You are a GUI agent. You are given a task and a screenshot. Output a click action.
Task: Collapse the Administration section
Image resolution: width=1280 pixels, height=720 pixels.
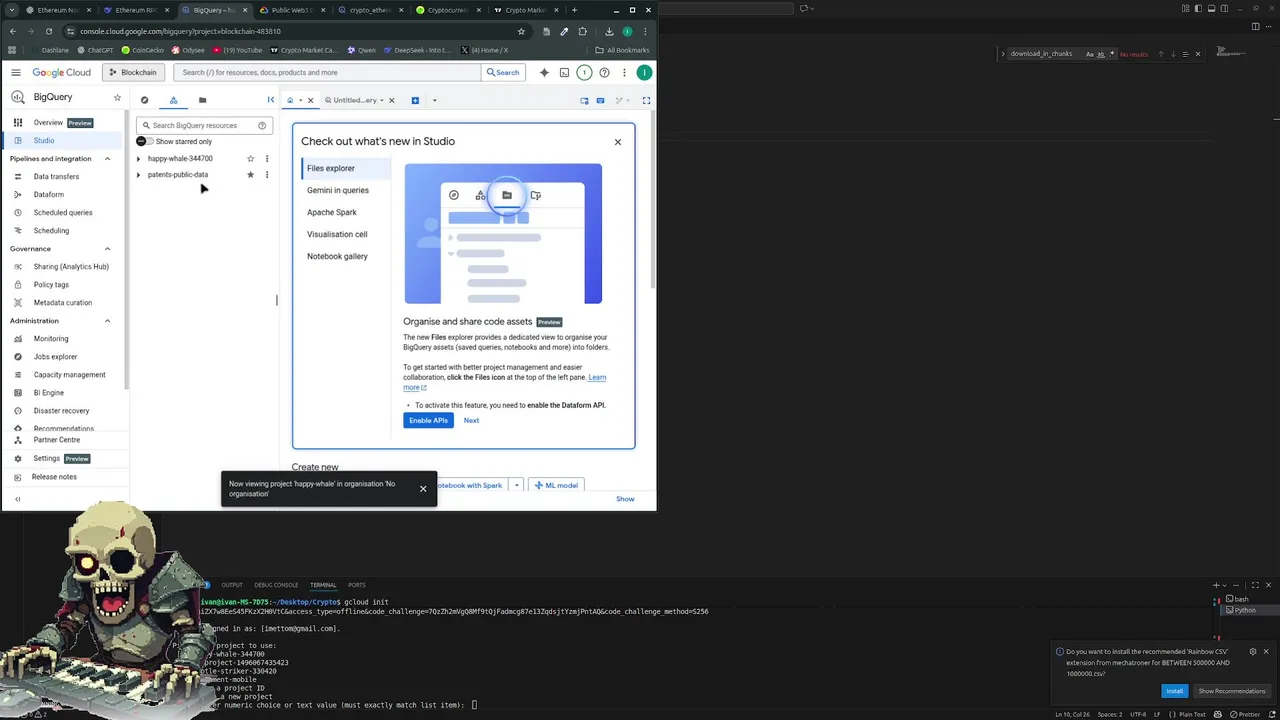[x=107, y=320]
